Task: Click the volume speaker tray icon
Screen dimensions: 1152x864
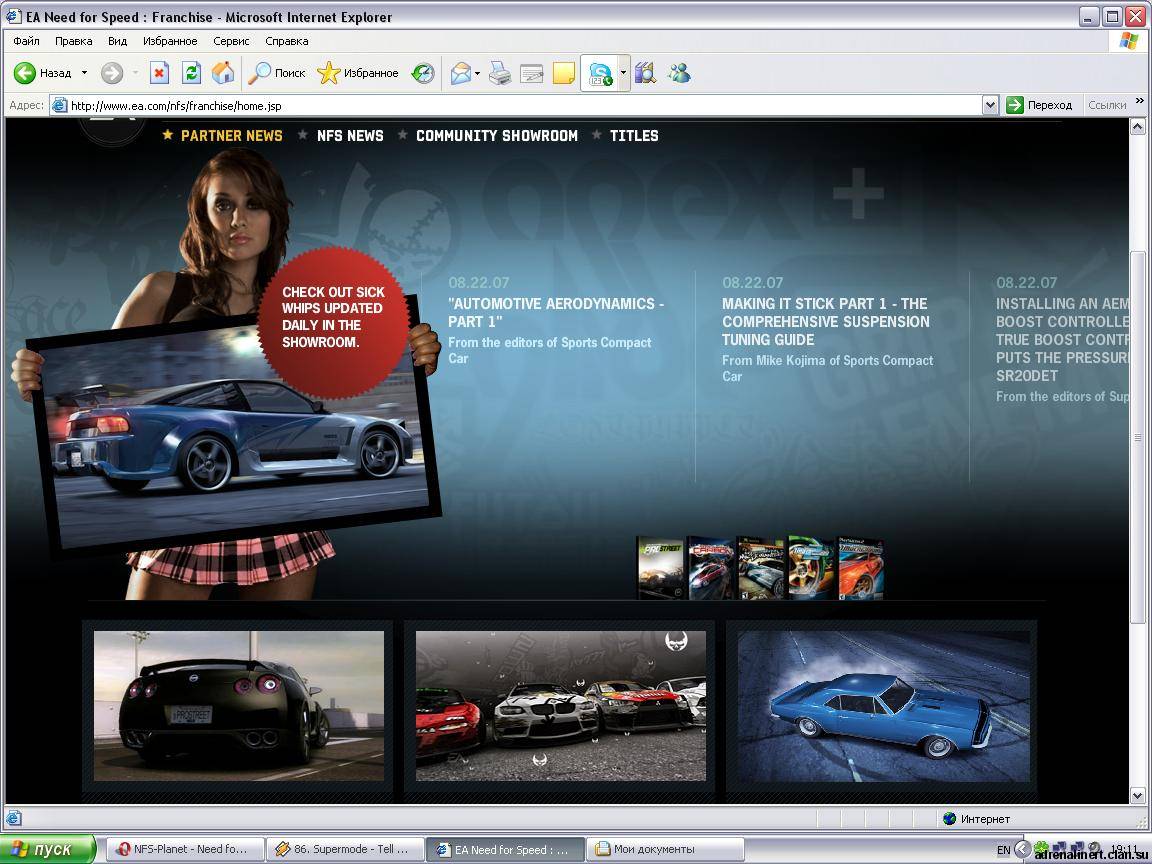Action: [1094, 848]
